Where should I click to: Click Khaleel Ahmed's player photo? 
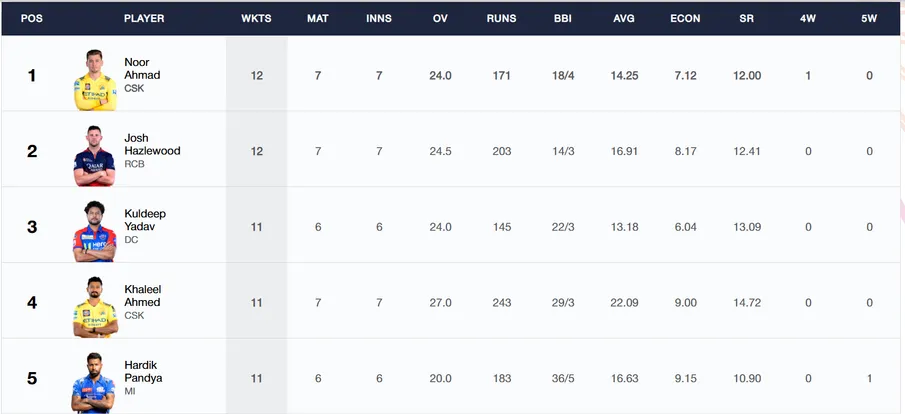(x=95, y=307)
